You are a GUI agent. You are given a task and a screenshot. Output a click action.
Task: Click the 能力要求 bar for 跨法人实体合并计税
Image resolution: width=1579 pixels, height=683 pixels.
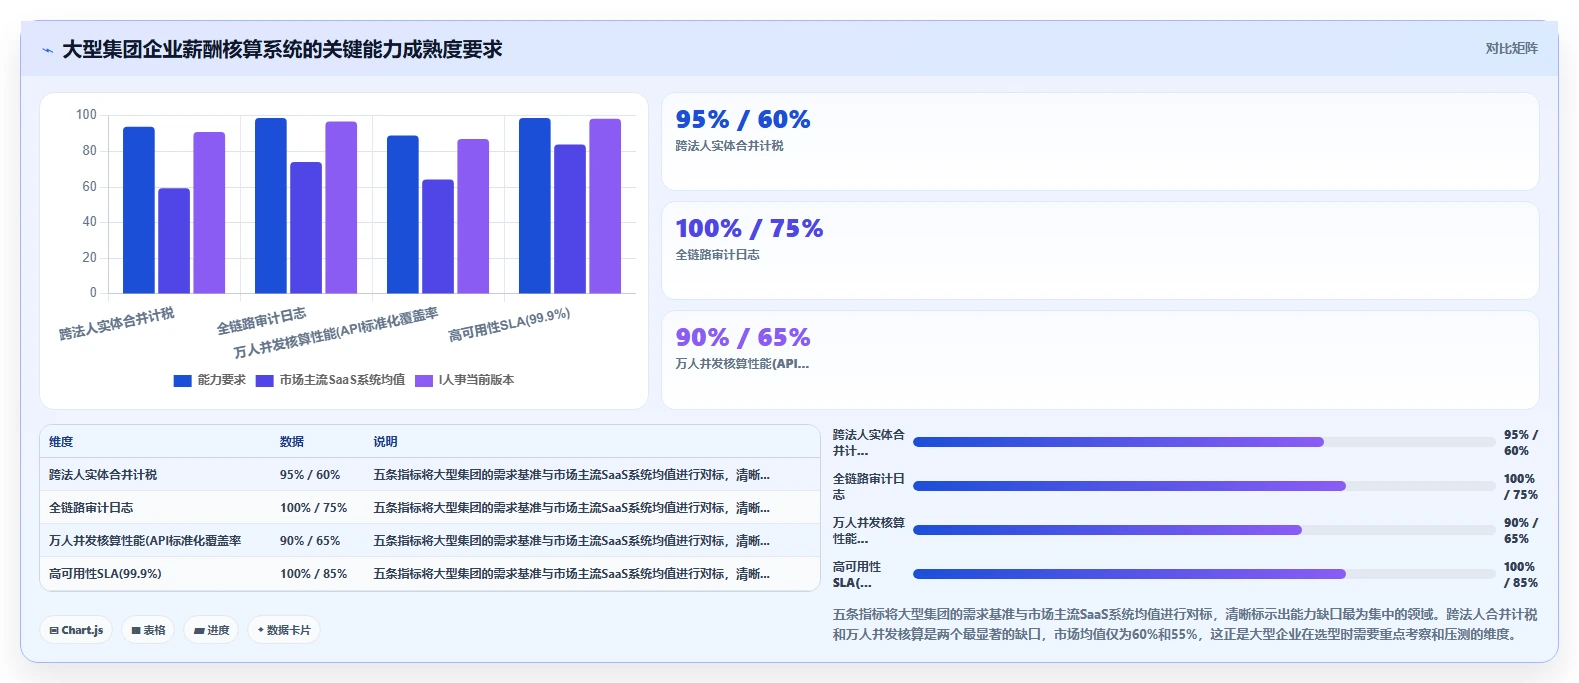[x=139, y=210]
